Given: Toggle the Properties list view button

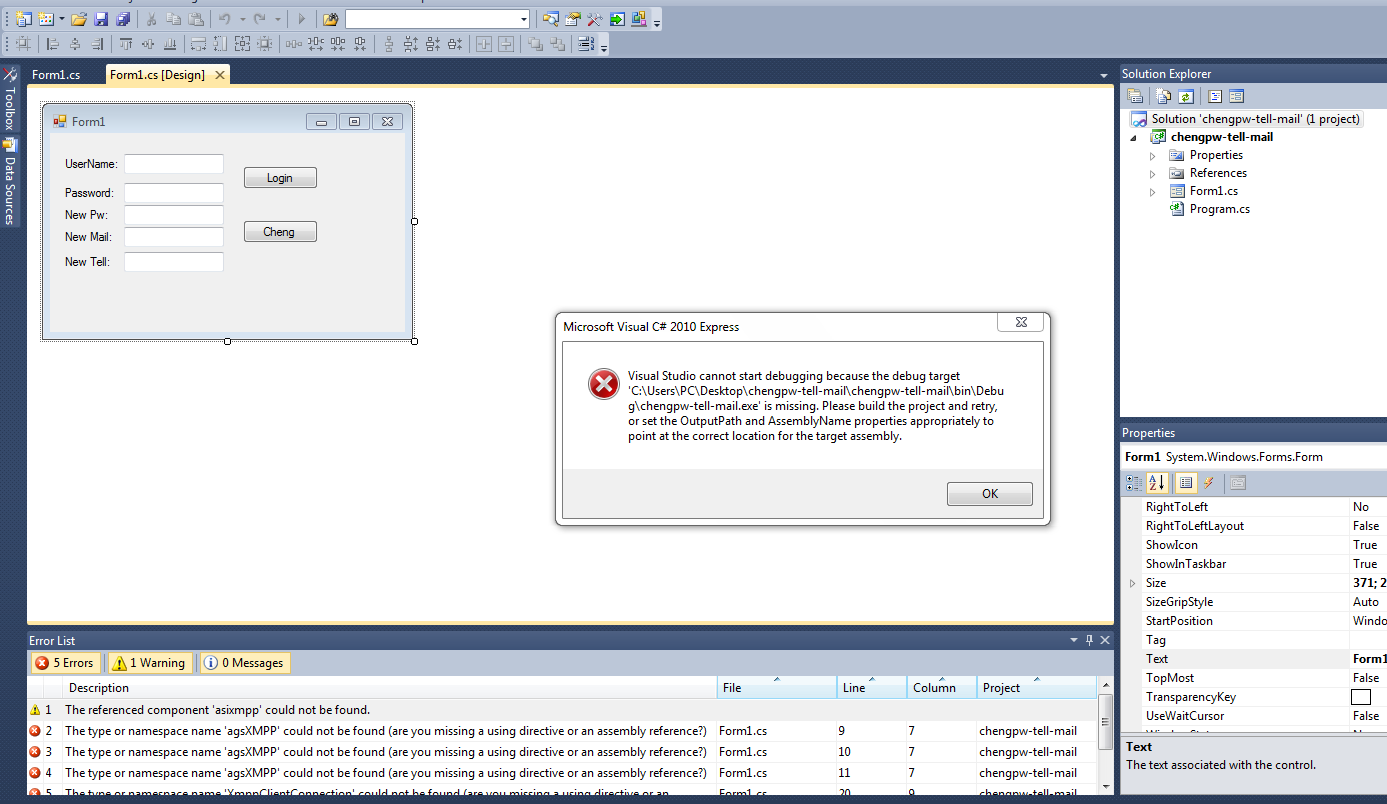Looking at the screenshot, I should pyautogui.click(x=1186, y=483).
